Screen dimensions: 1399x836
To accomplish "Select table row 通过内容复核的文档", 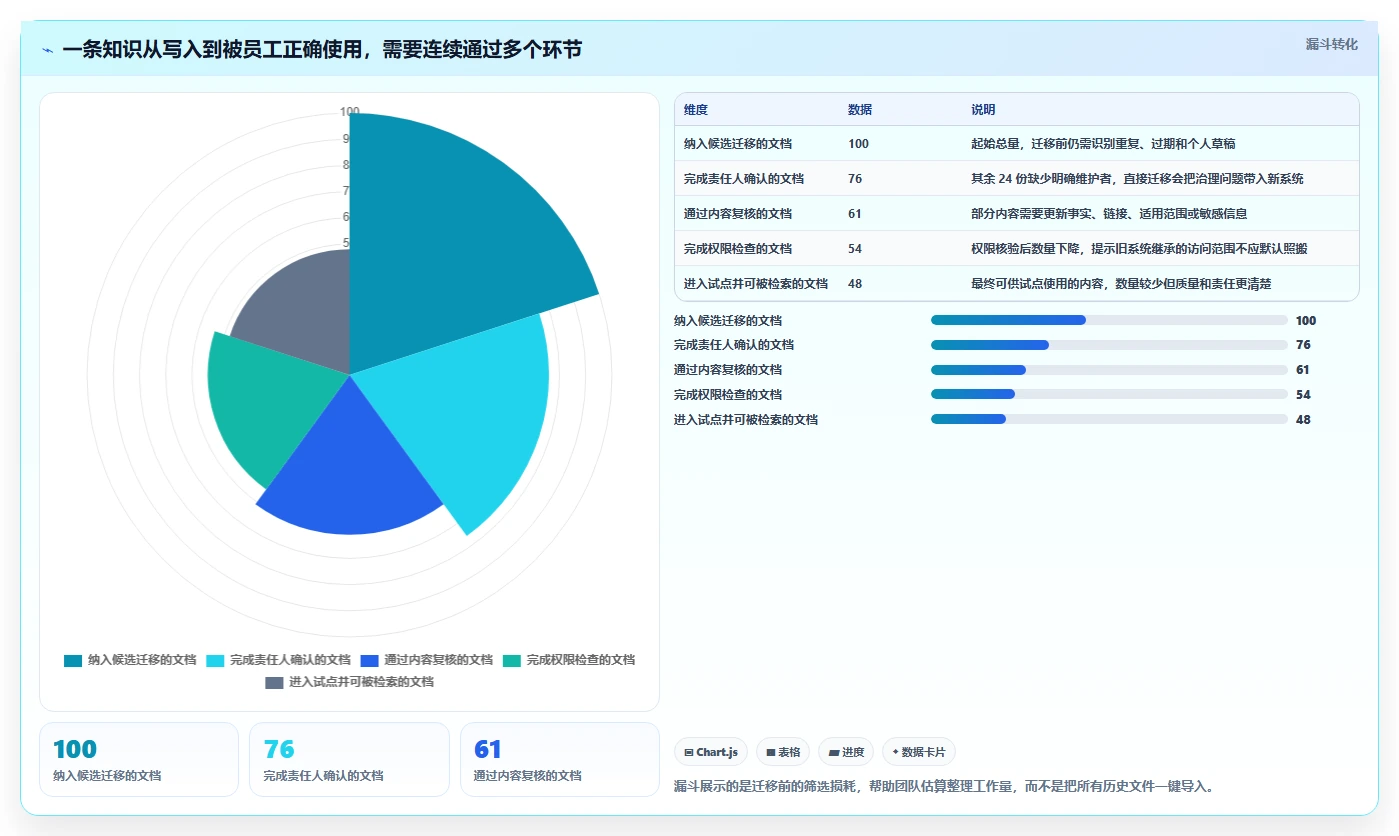I will tap(1017, 213).
